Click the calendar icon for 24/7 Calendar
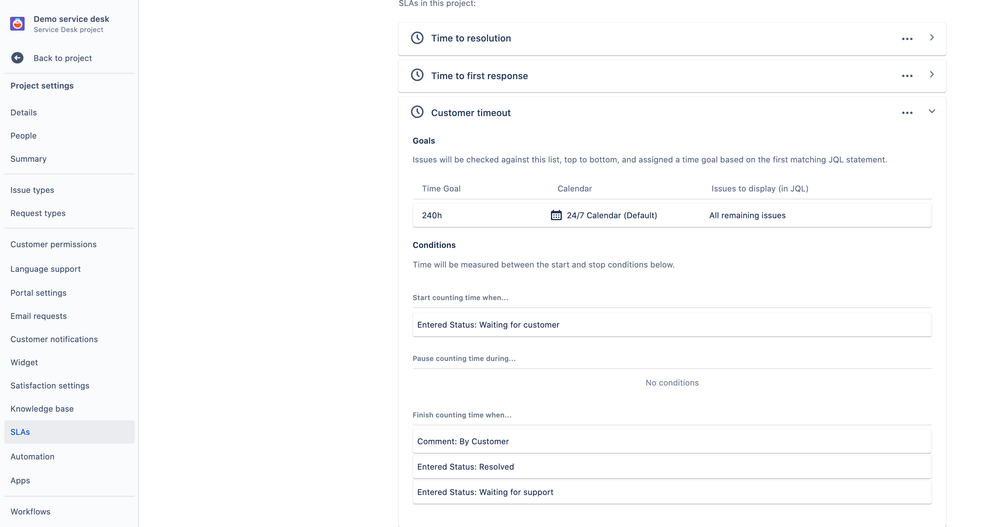Screen dimensions: 999x527 (x=556, y=215)
